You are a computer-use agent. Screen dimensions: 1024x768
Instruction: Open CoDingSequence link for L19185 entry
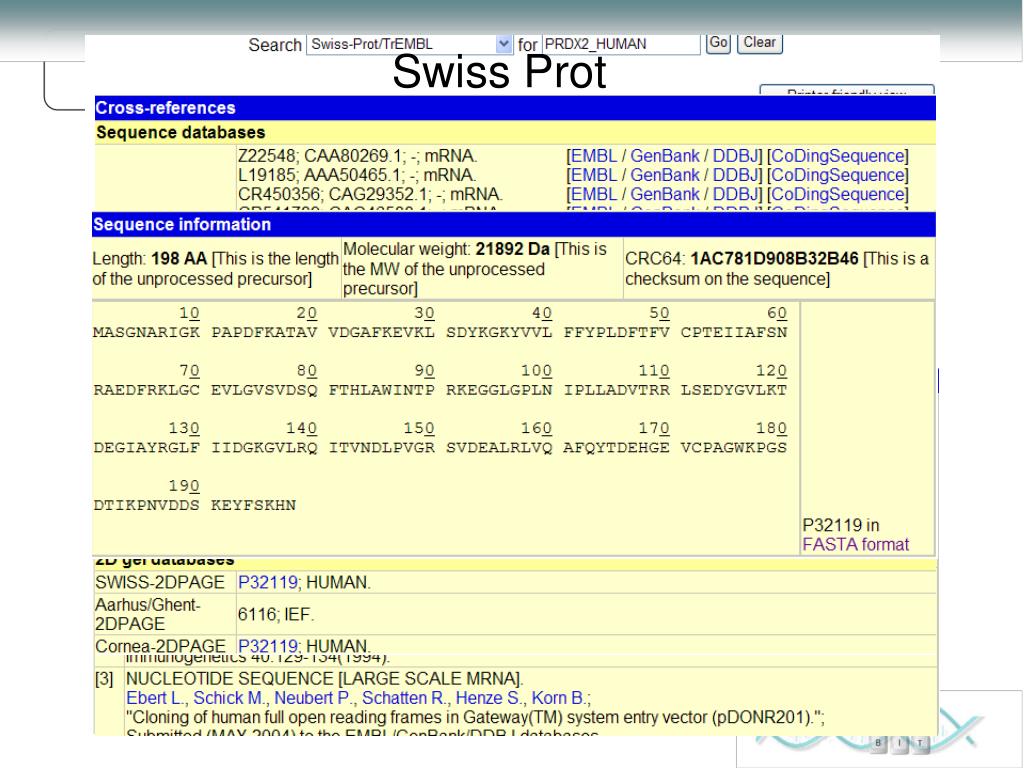[838, 175]
